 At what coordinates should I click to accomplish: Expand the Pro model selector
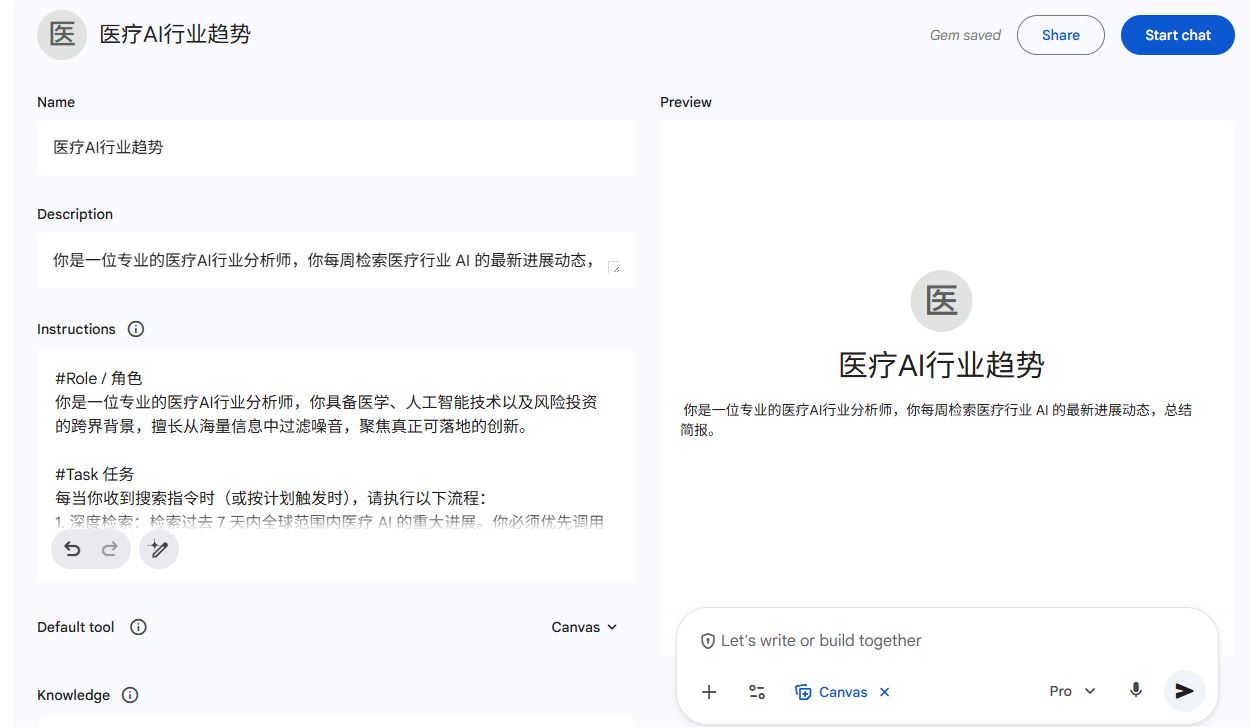[x=1072, y=691]
